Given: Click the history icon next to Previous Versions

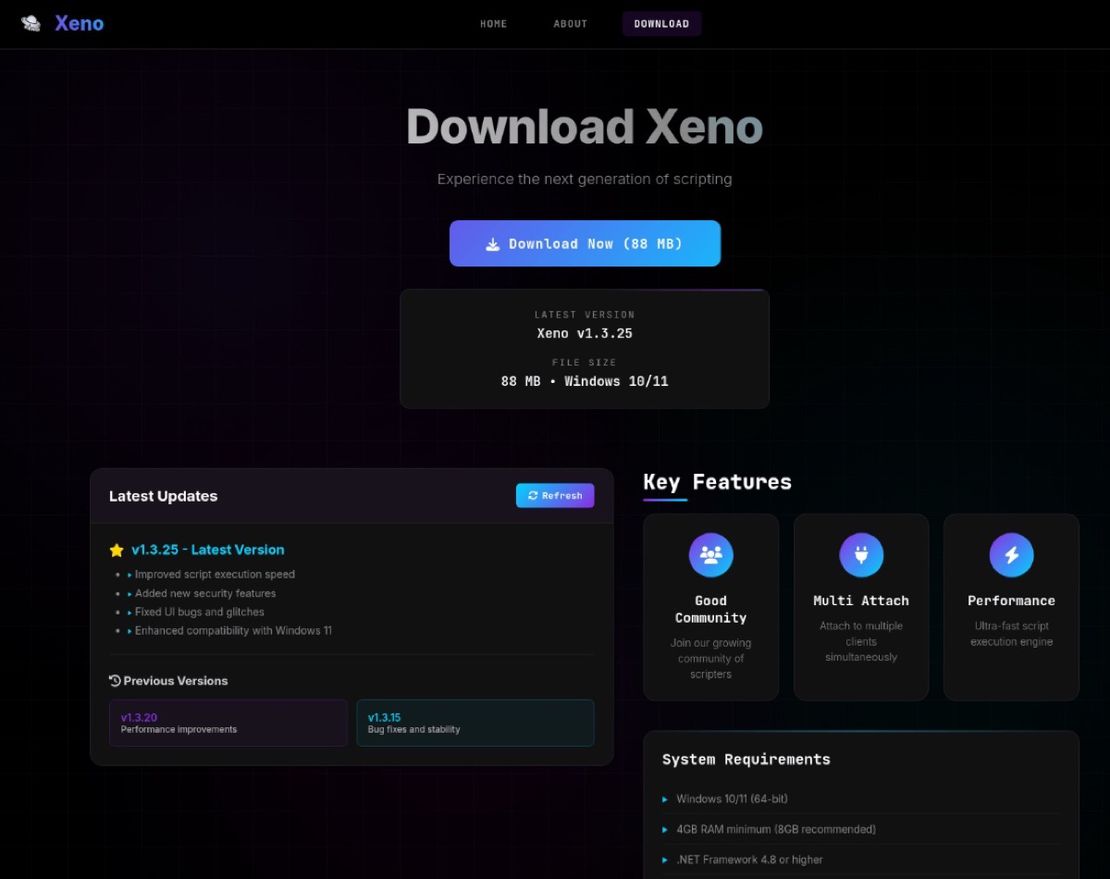Looking at the screenshot, I should [x=113, y=680].
